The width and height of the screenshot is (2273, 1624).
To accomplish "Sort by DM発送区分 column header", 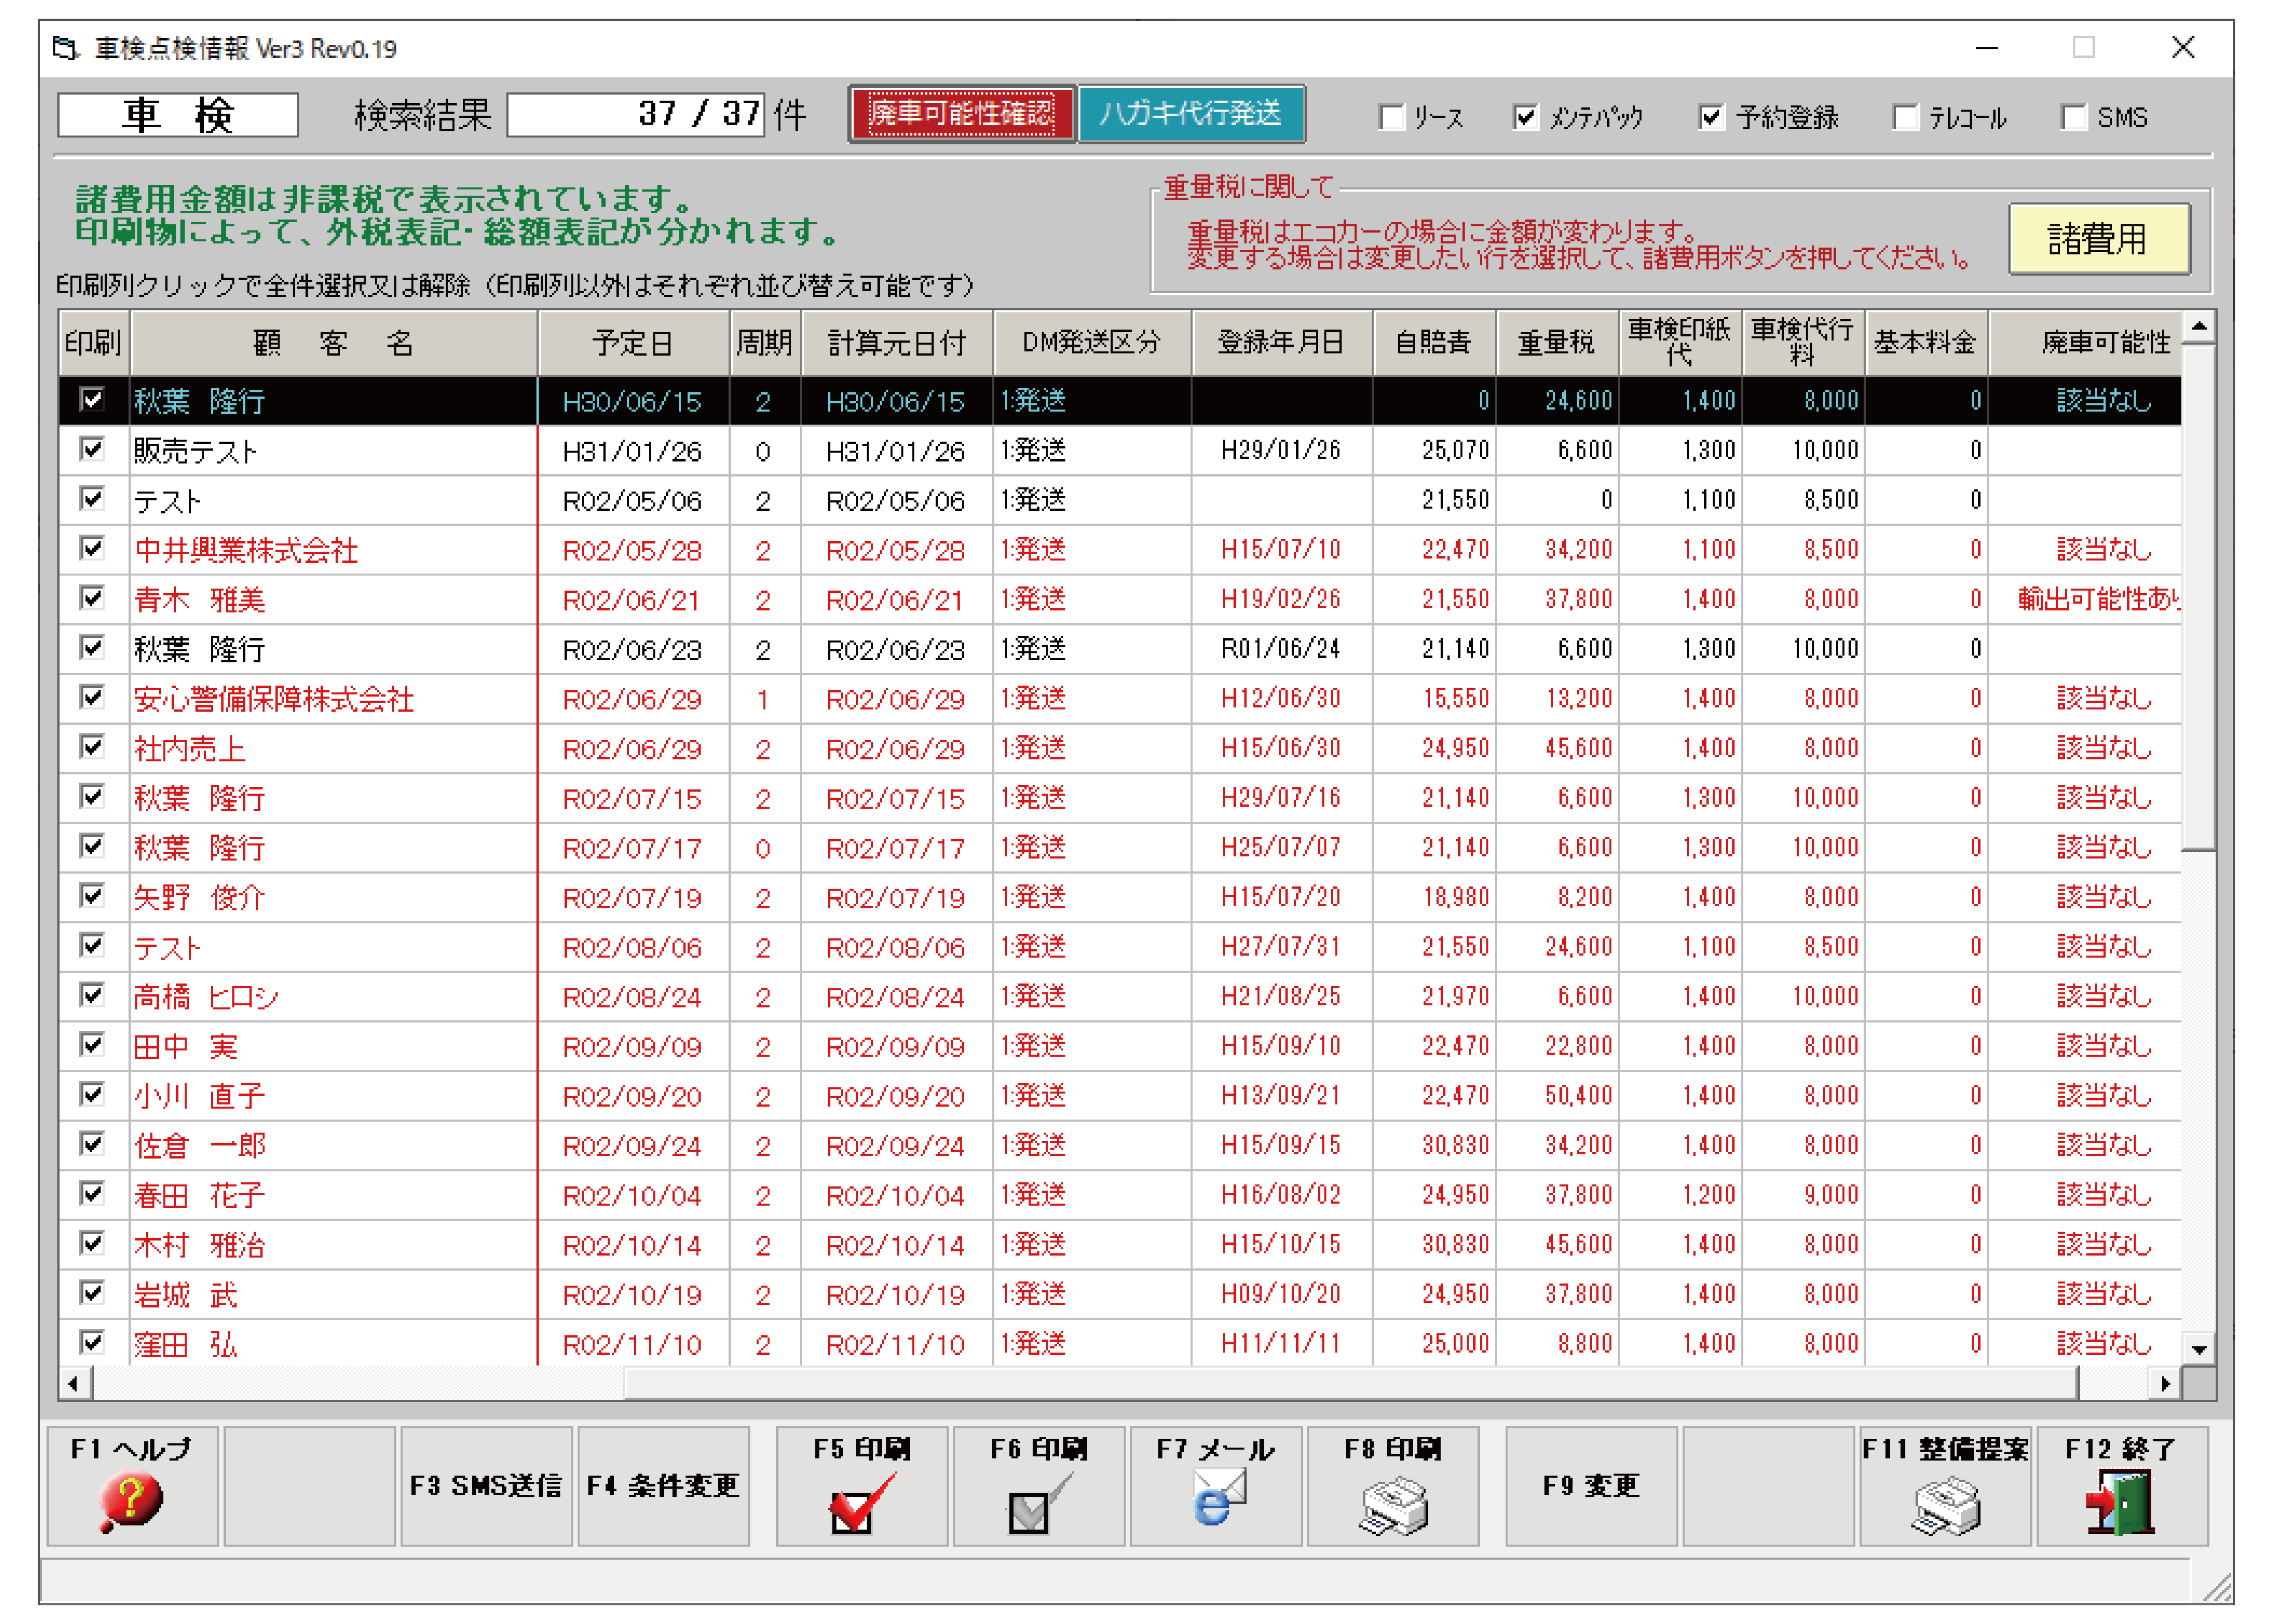I will coord(1091,343).
